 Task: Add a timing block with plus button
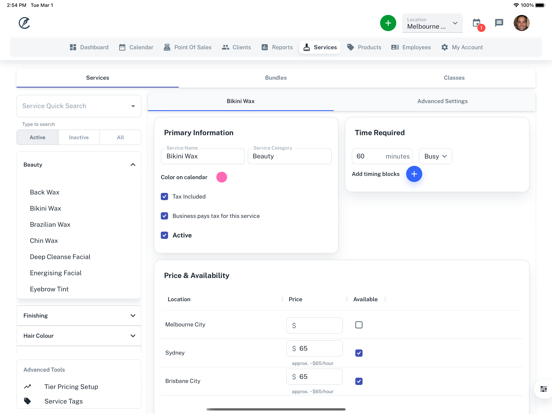click(x=414, y=174)
